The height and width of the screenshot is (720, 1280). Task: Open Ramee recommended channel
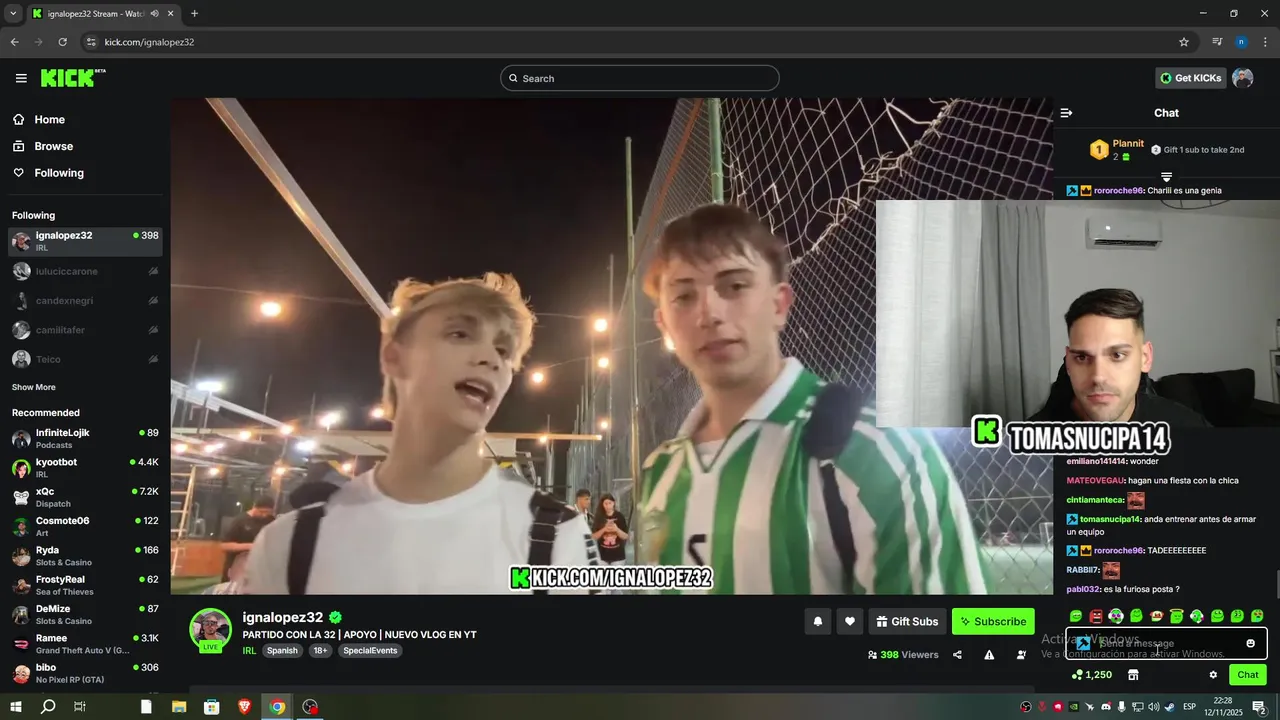tap(85, 644)
